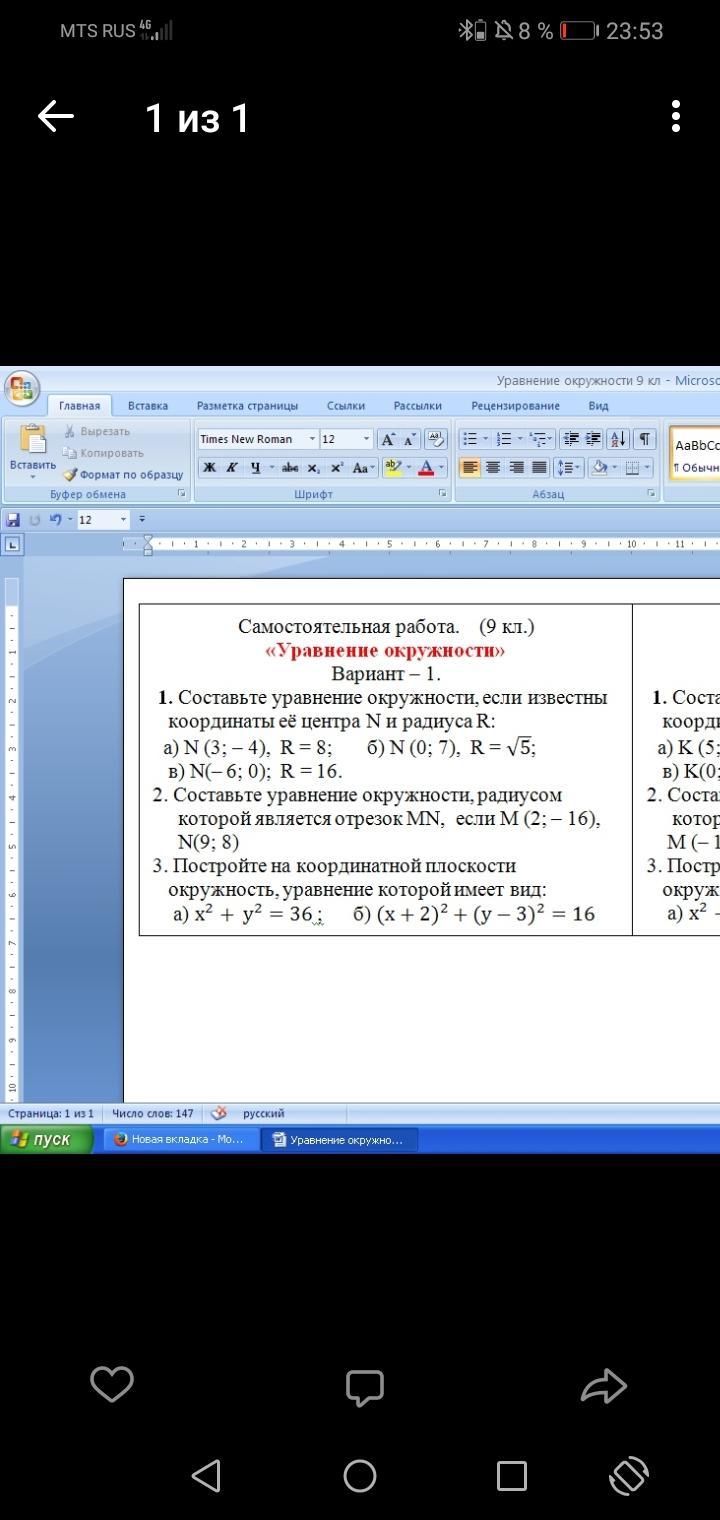Viewport: 720px width, 1520px height.
Task: Click the Sort (A-Z) icon
Action: tap(618, 439)
